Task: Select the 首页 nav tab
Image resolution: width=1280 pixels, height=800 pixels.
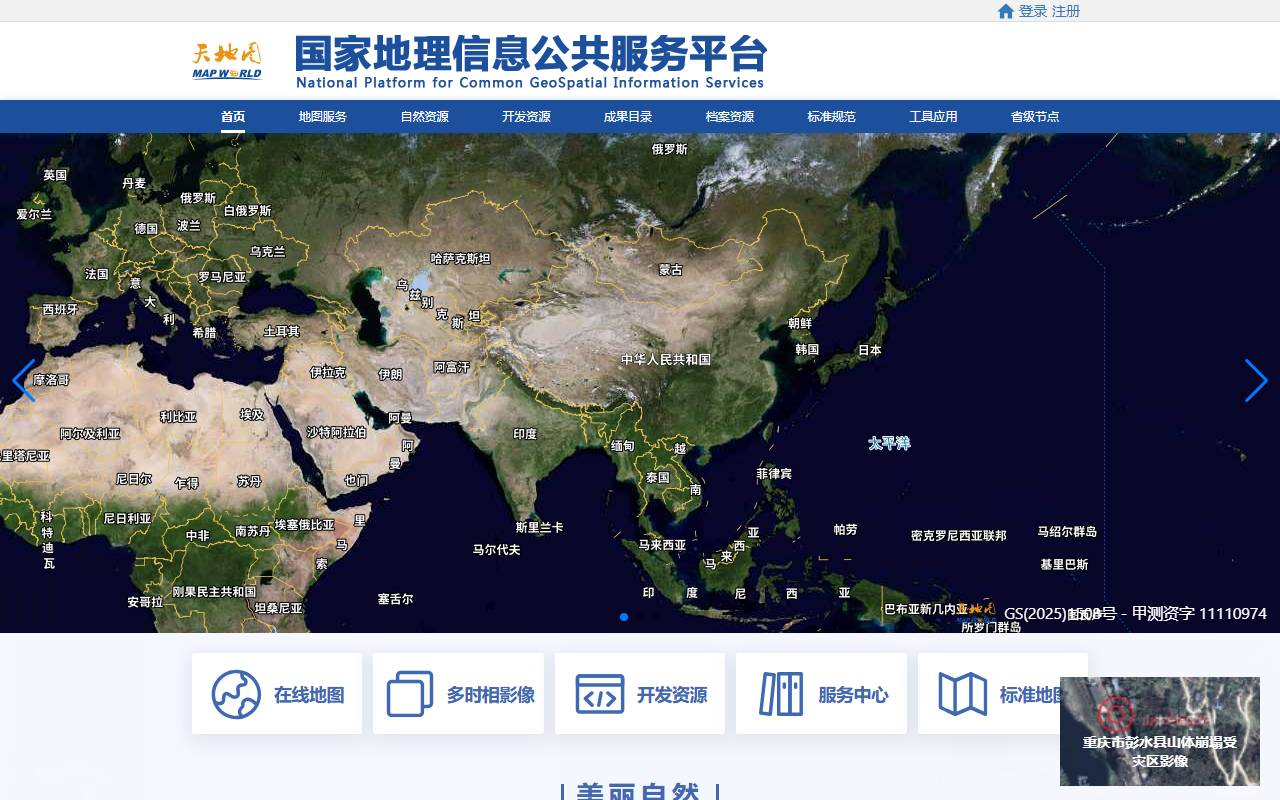Action: coord(233,116)
